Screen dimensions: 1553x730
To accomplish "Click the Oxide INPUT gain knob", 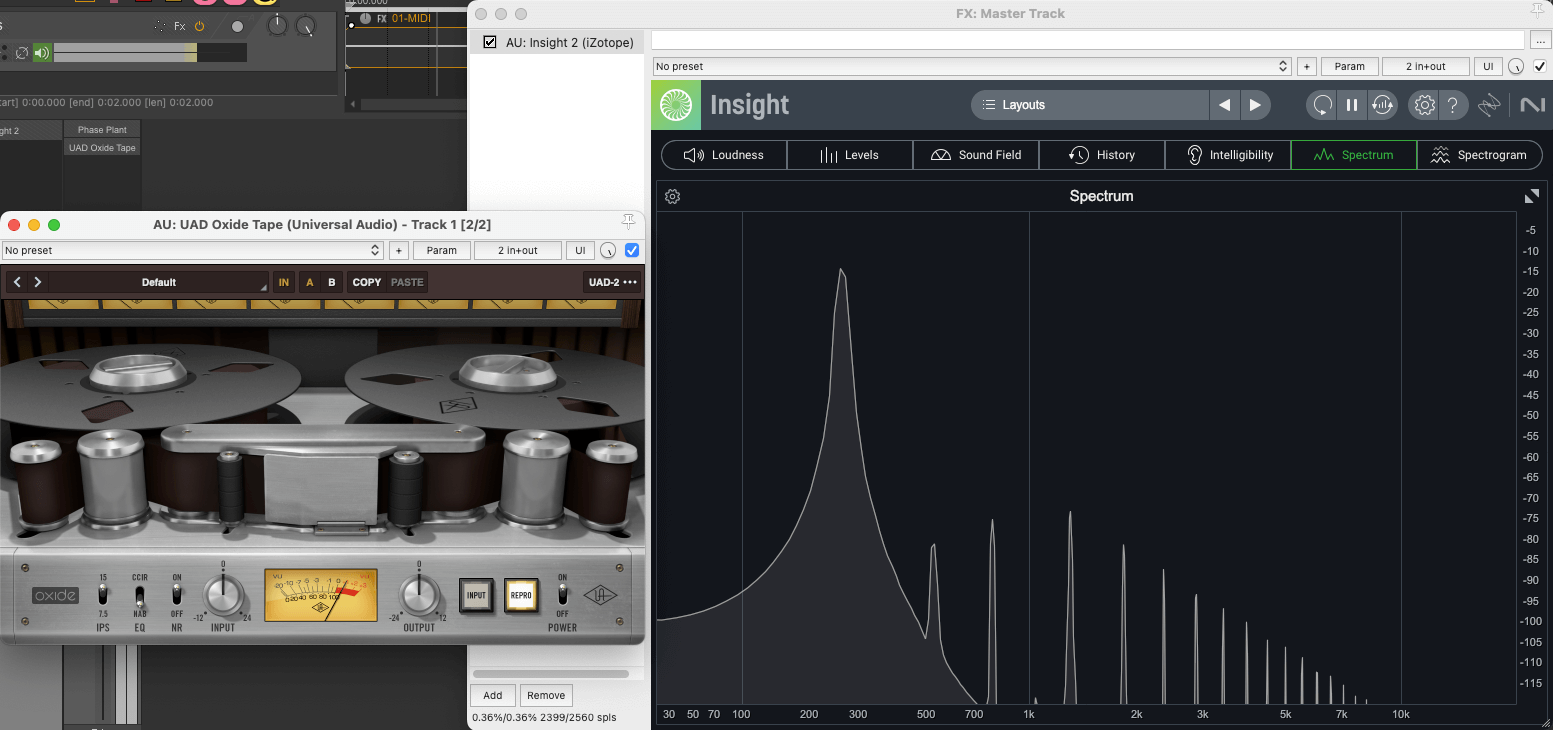I will click(223, 597).
